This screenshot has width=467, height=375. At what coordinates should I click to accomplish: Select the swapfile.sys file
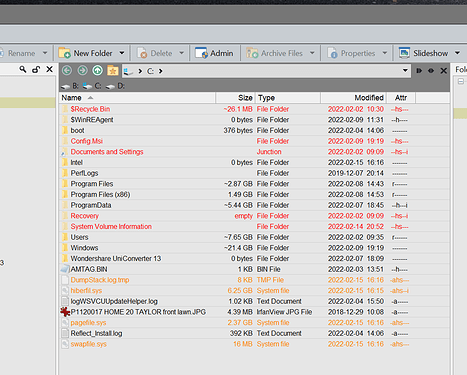click(88, 344)
